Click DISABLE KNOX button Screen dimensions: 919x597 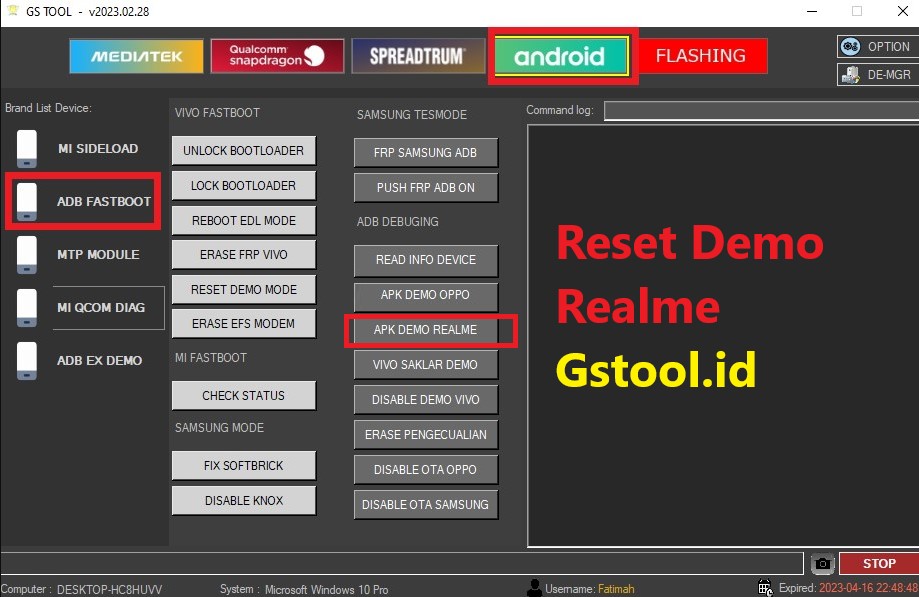pyautogui.click(x=244, y=500)
